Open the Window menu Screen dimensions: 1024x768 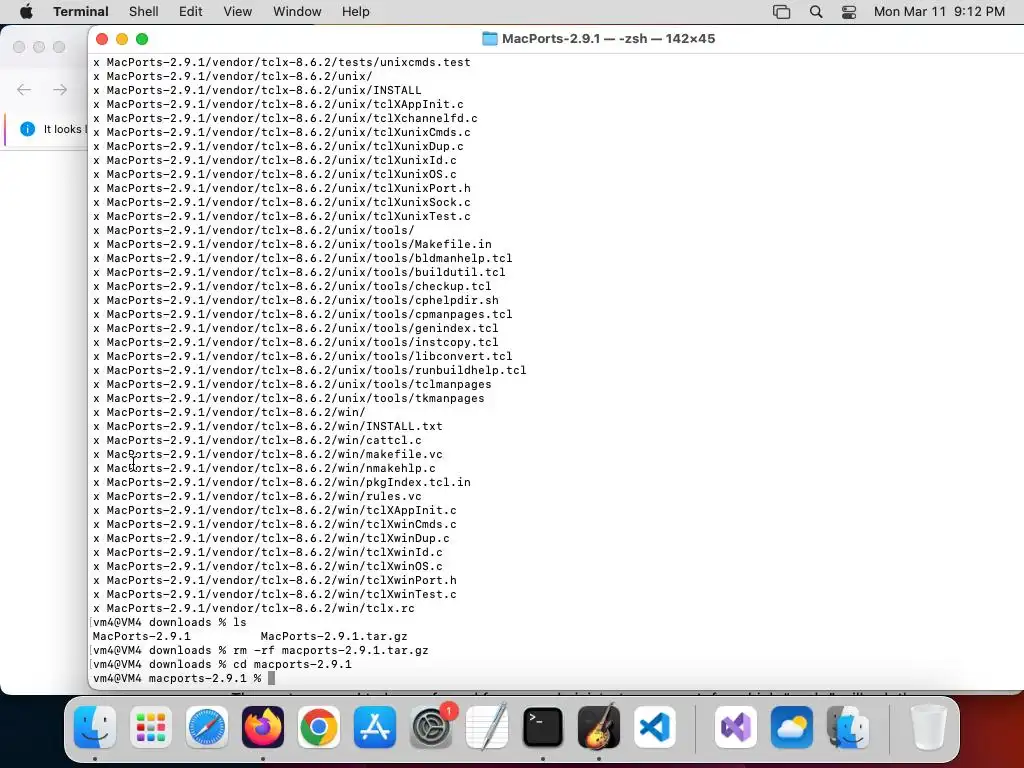[x=297, y=12]
